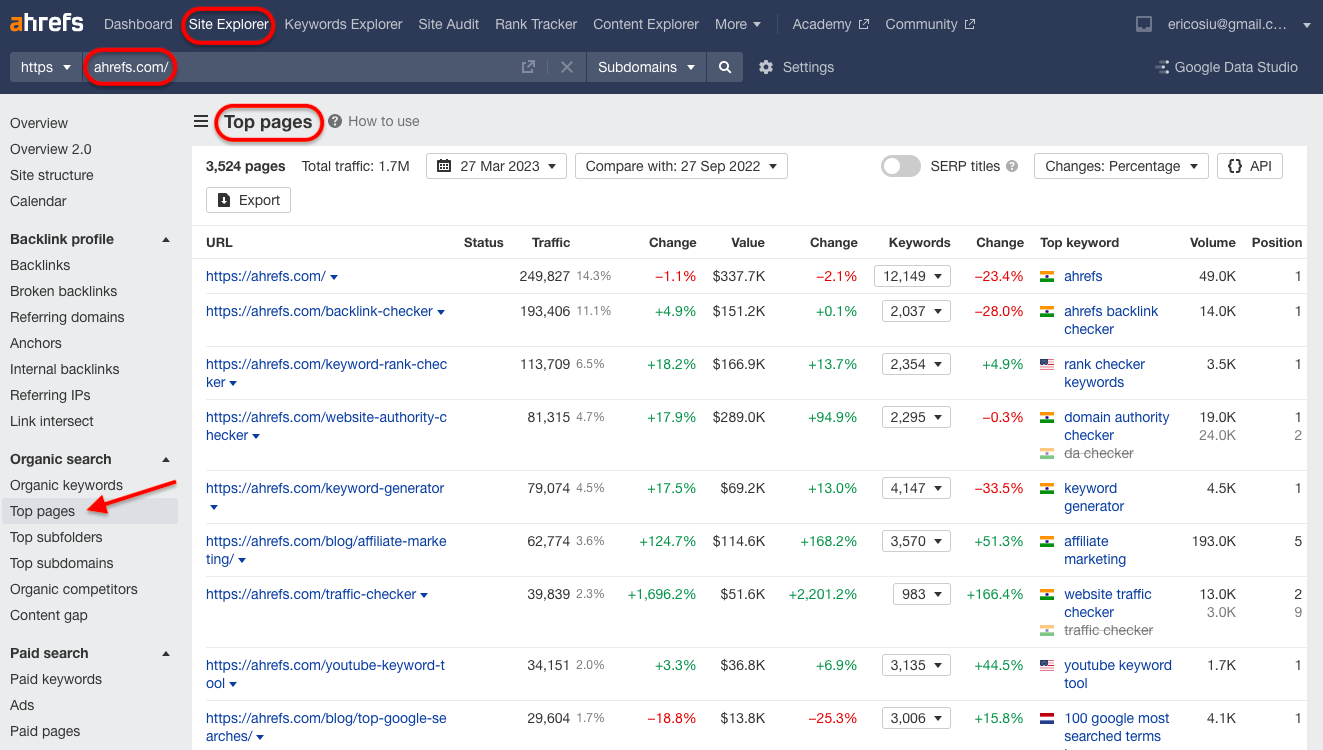Click the search magnifier icon
This screenshot has height=750, width=1323.
[724, 67]
